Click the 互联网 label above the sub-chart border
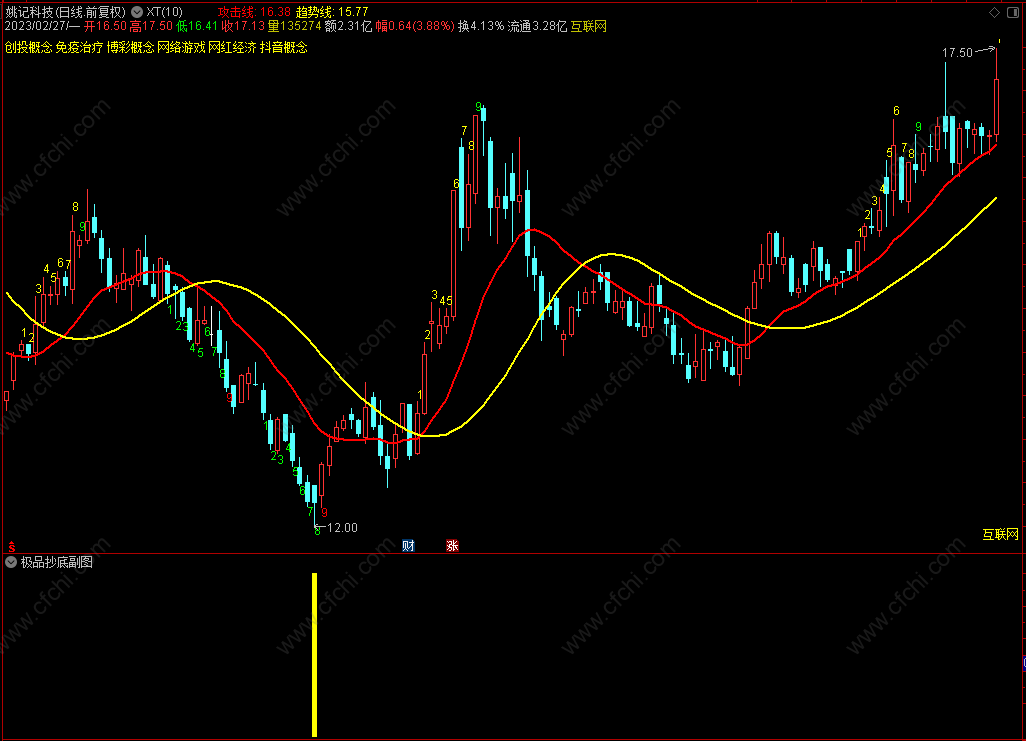This screenshot has width=1026, height=741. pyautogui.click(x=1000, y=534)
